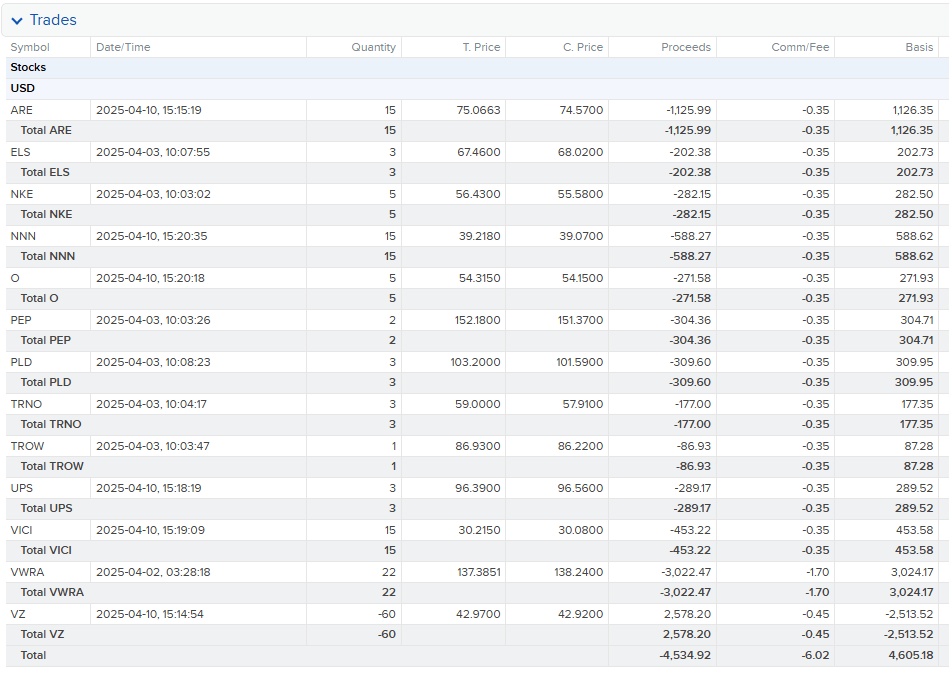Click the Total NKE row label
This screenshot has width=949, height=674.
tap(47, 215)
